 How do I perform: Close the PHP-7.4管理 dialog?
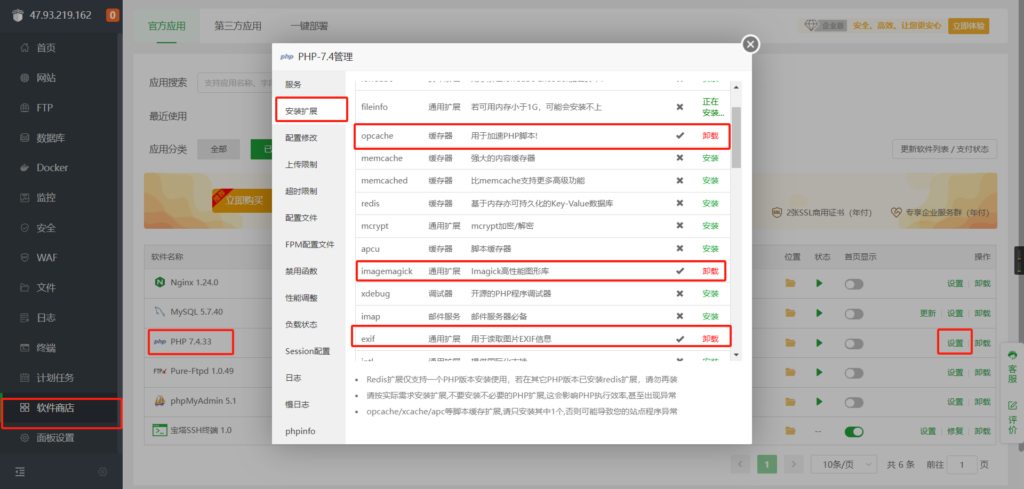(750, 44)
